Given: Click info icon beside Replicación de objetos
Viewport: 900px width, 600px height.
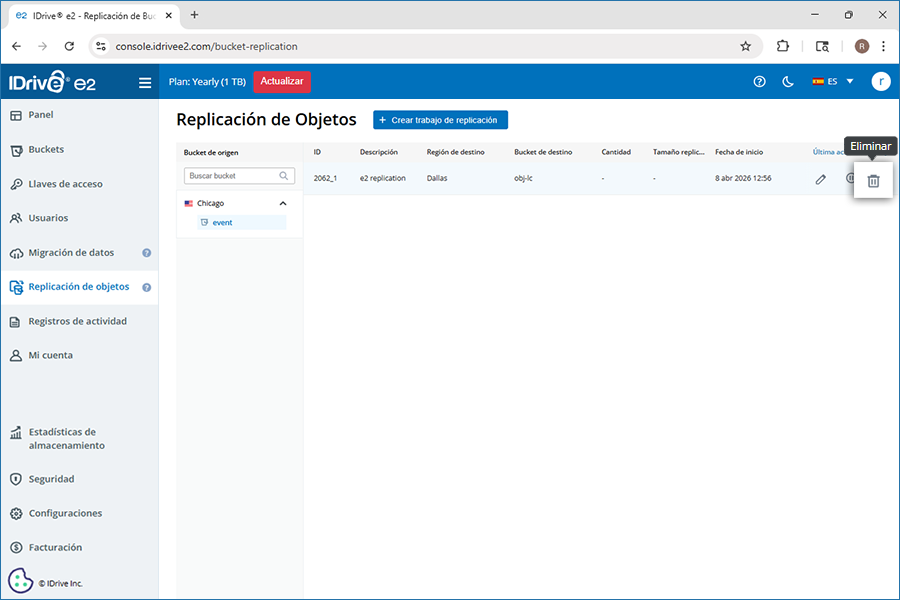Looking at the screenshot, I should 147,287.
